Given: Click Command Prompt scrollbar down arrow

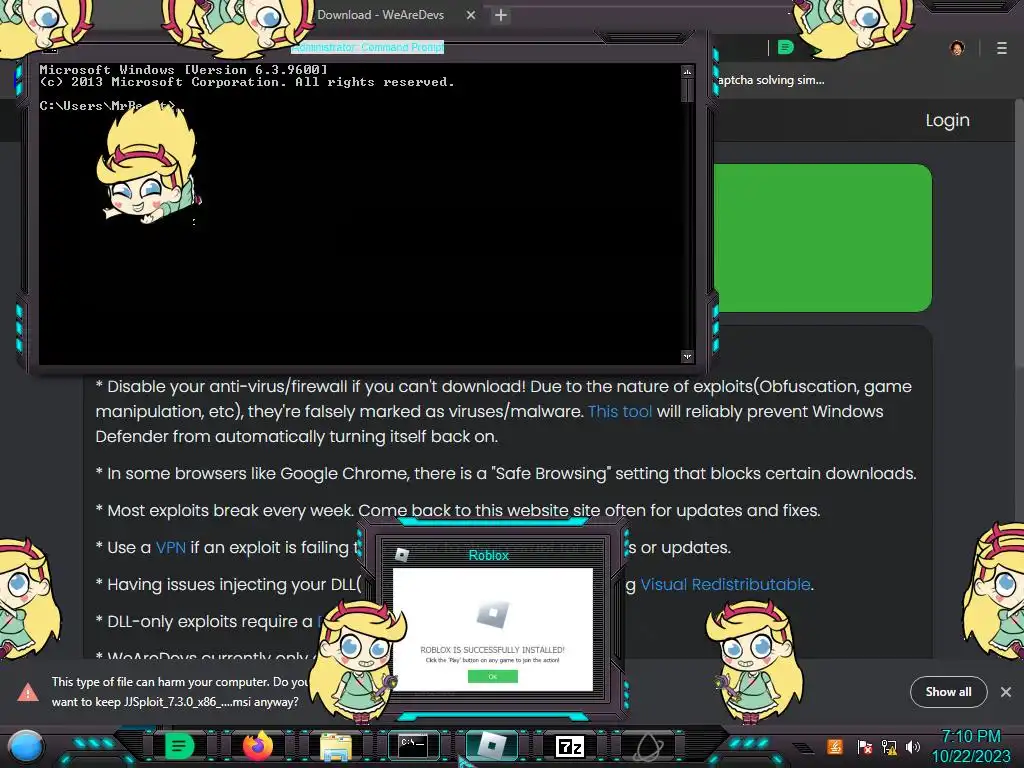Looking at the screenshot, I should (x=687, y=356).
